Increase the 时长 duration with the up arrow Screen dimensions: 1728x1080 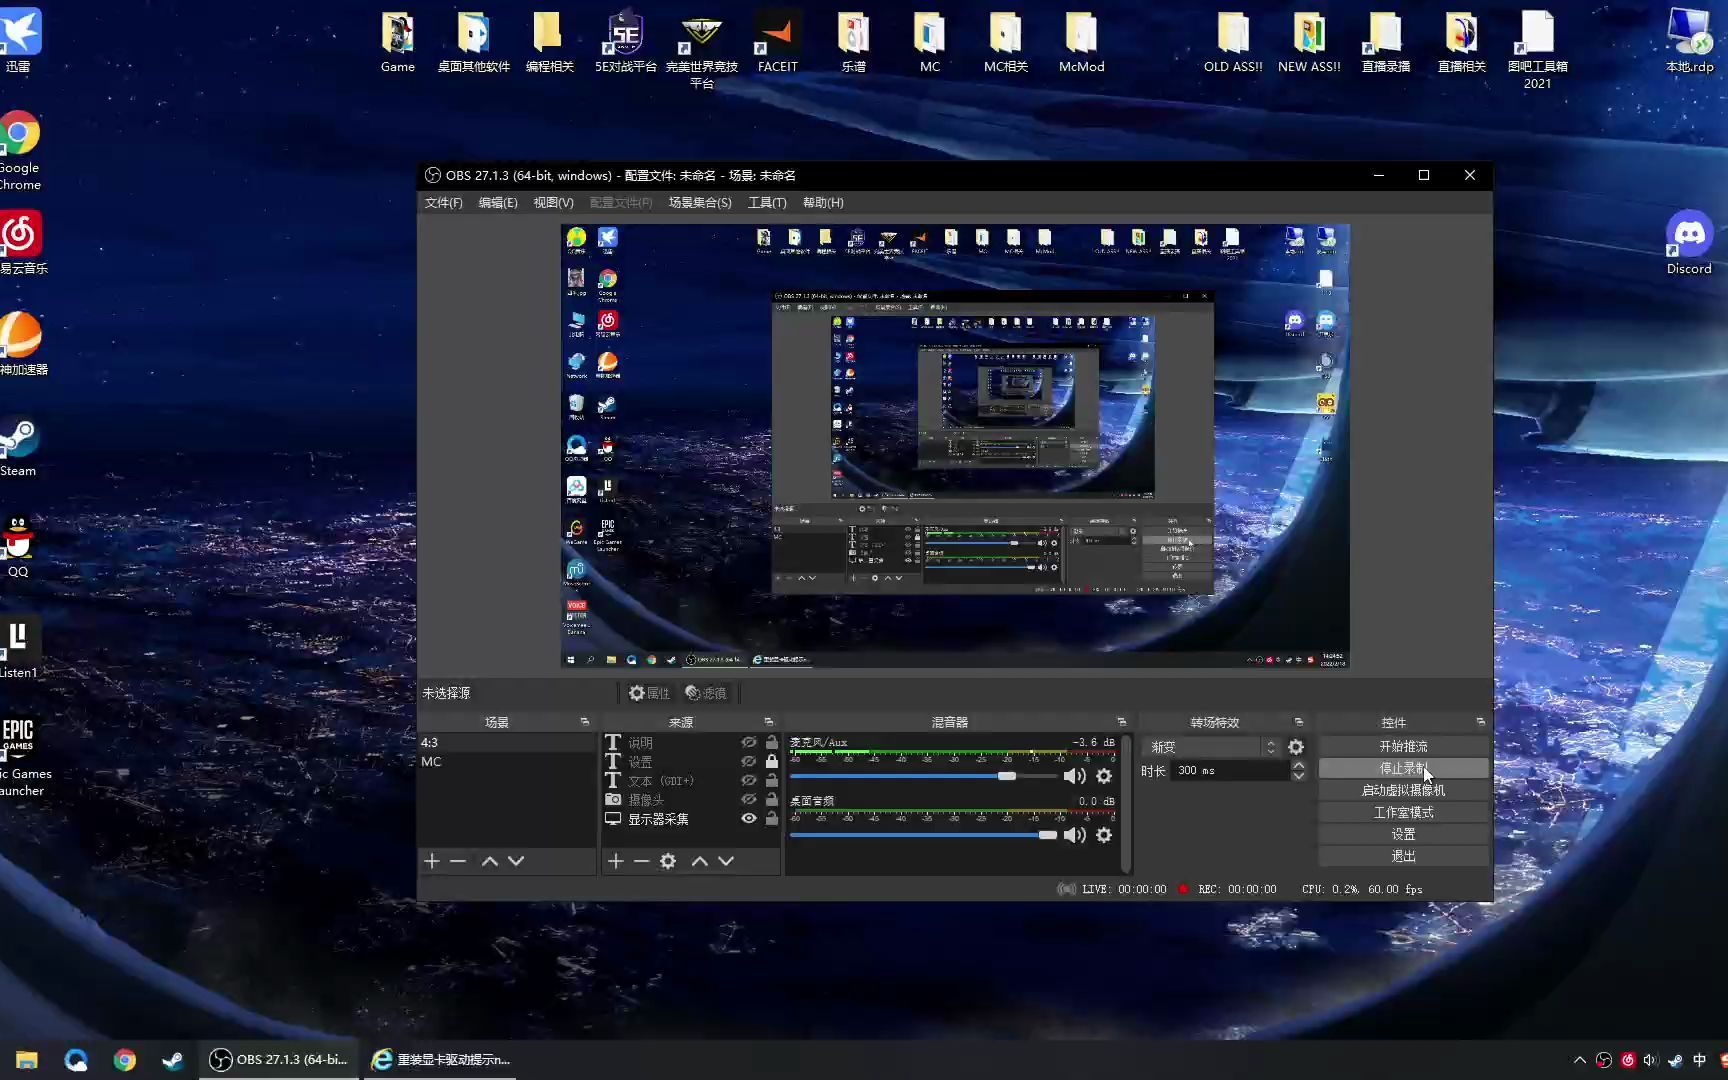coord(1298,766)
